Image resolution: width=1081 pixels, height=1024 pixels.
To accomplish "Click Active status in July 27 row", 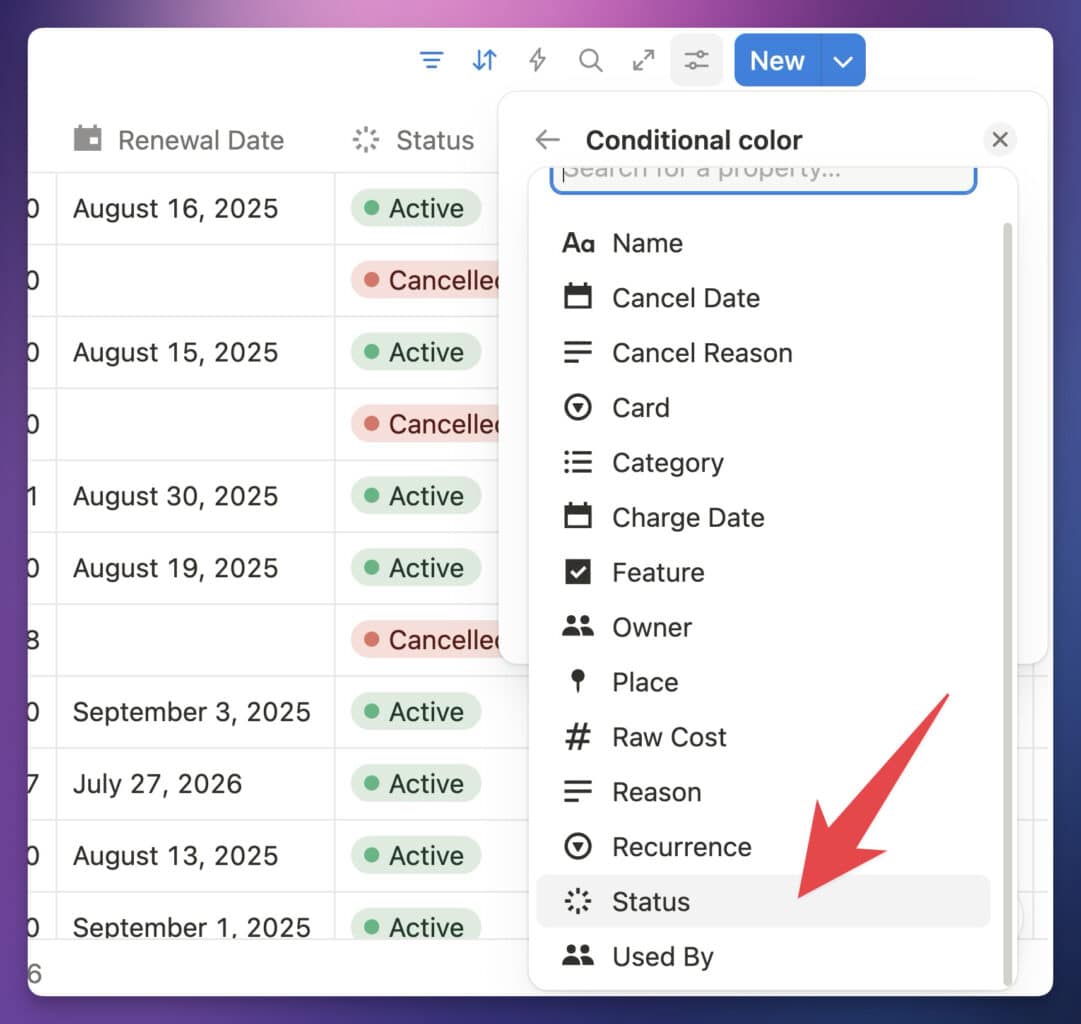I will 416,784.
